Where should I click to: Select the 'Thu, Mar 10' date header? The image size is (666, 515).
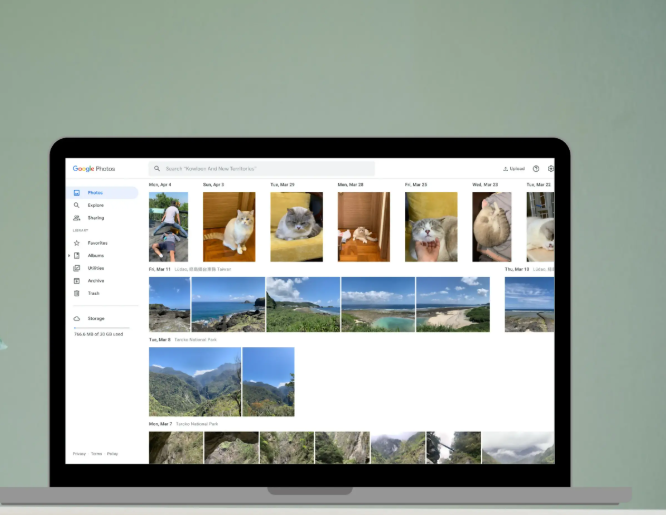click(x=517, y=269)
